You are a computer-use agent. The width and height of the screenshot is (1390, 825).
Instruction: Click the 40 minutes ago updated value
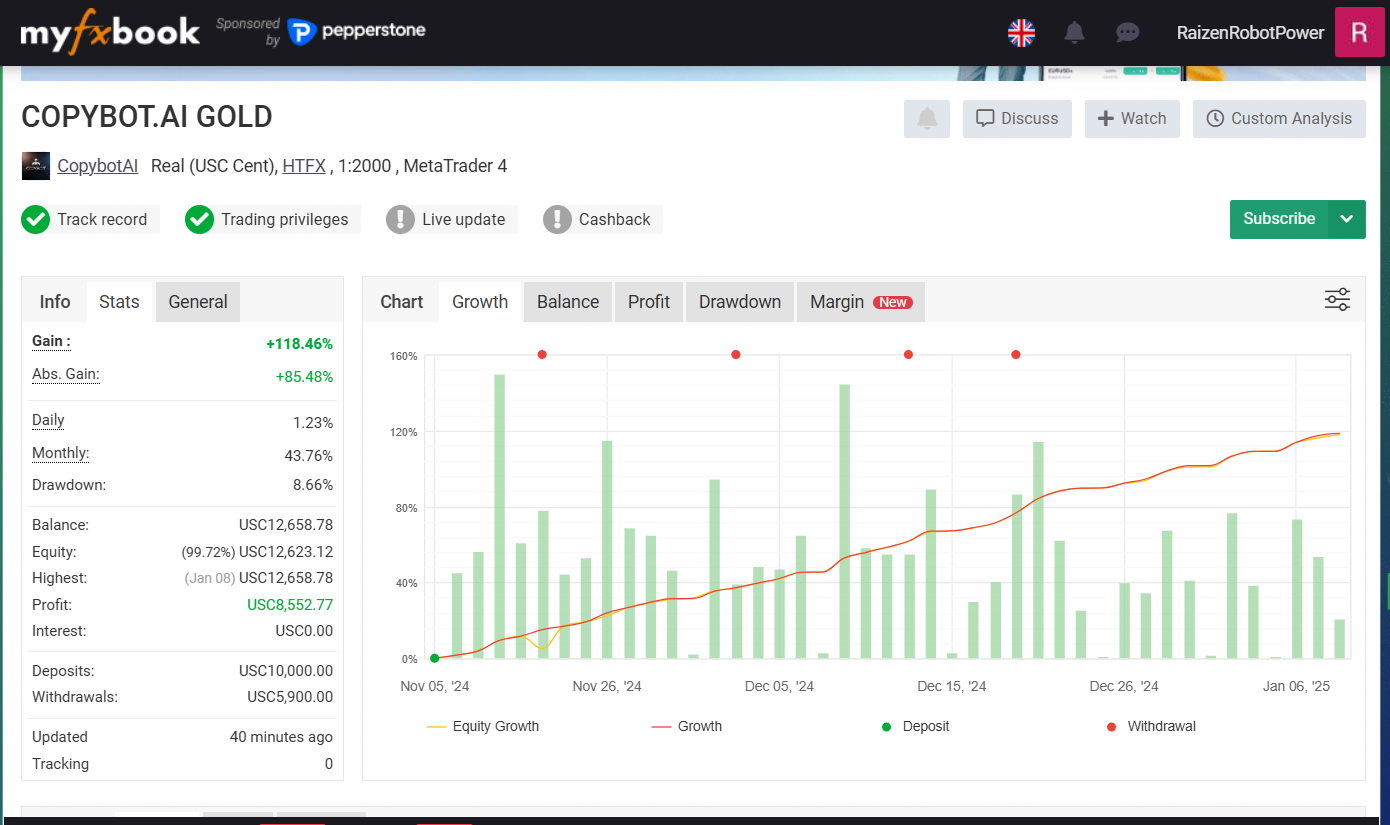pos(281,737)
